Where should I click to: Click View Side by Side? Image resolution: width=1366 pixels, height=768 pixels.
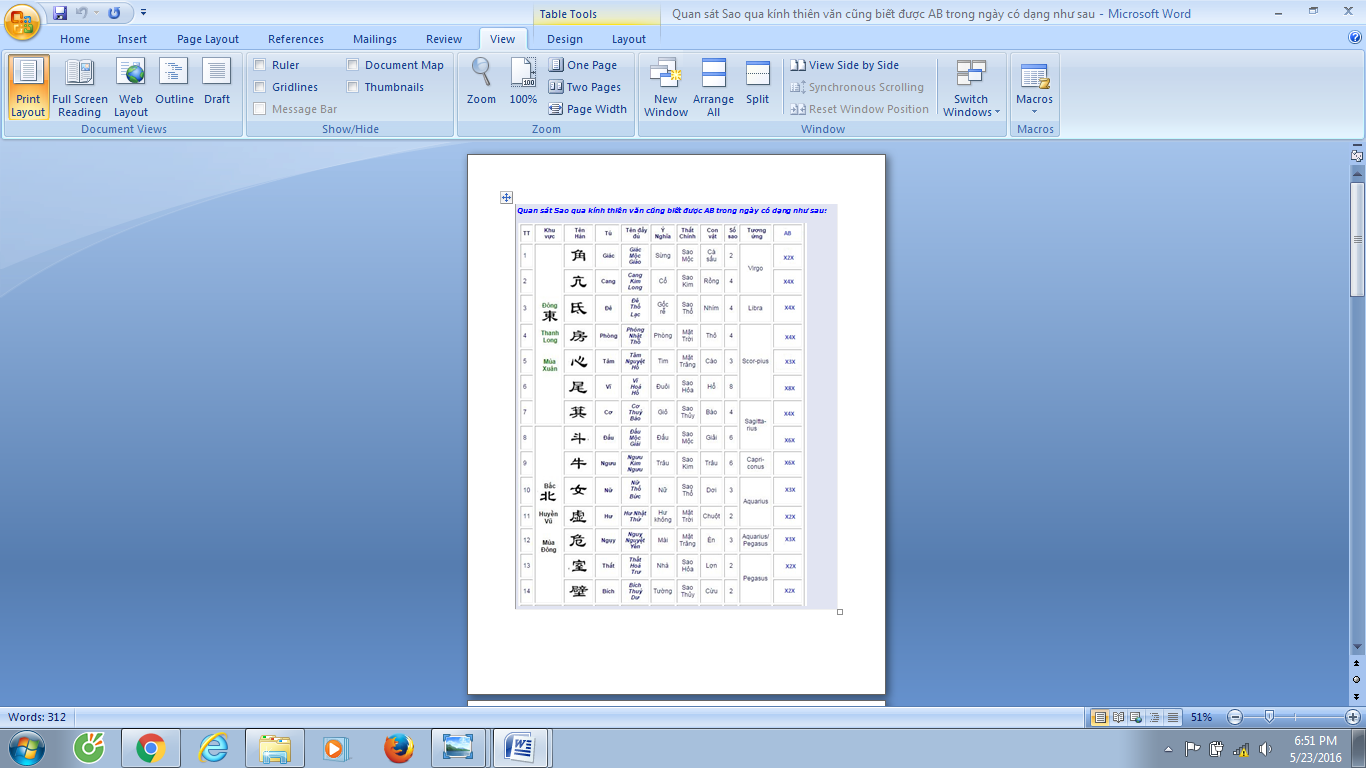click(844, 65)
